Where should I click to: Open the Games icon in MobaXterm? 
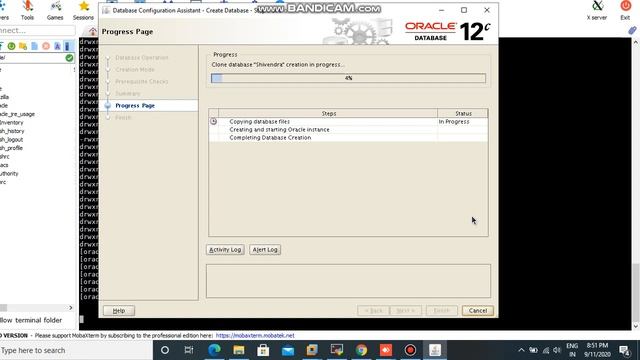(55, 10)
